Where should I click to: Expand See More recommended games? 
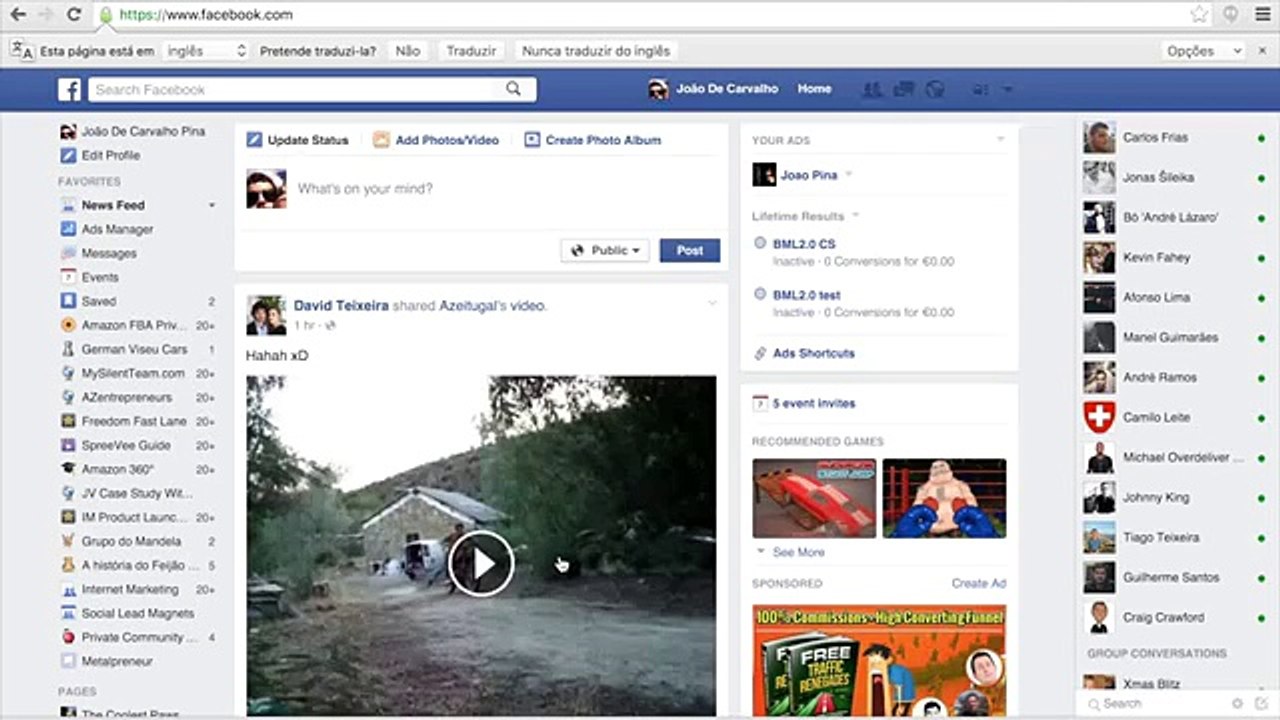pyautogui.click(x=790, y=552)
